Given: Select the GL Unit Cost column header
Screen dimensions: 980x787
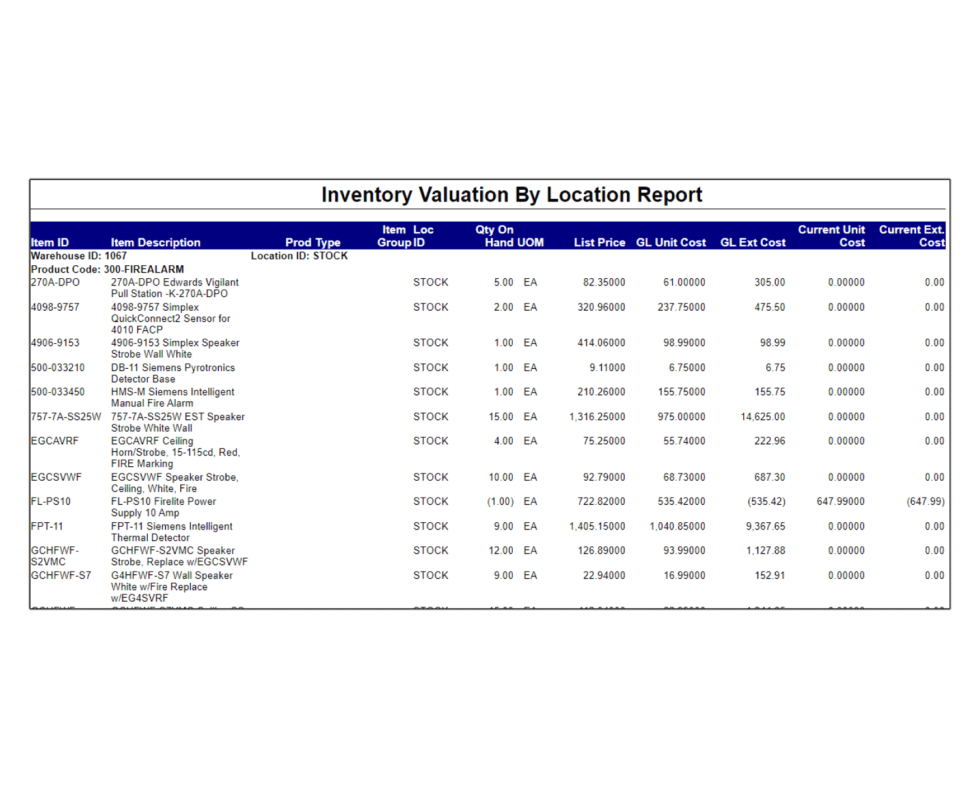Looking at the screenshot, I should 670,243.
